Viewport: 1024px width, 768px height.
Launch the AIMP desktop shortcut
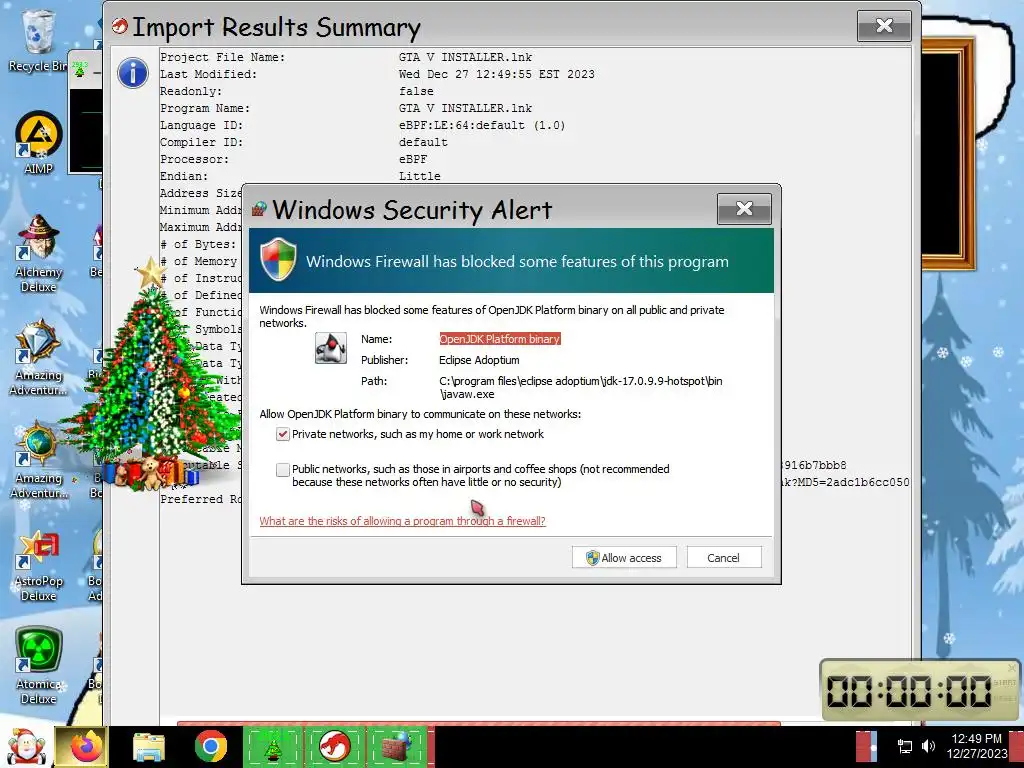click(x=39, y=142)
